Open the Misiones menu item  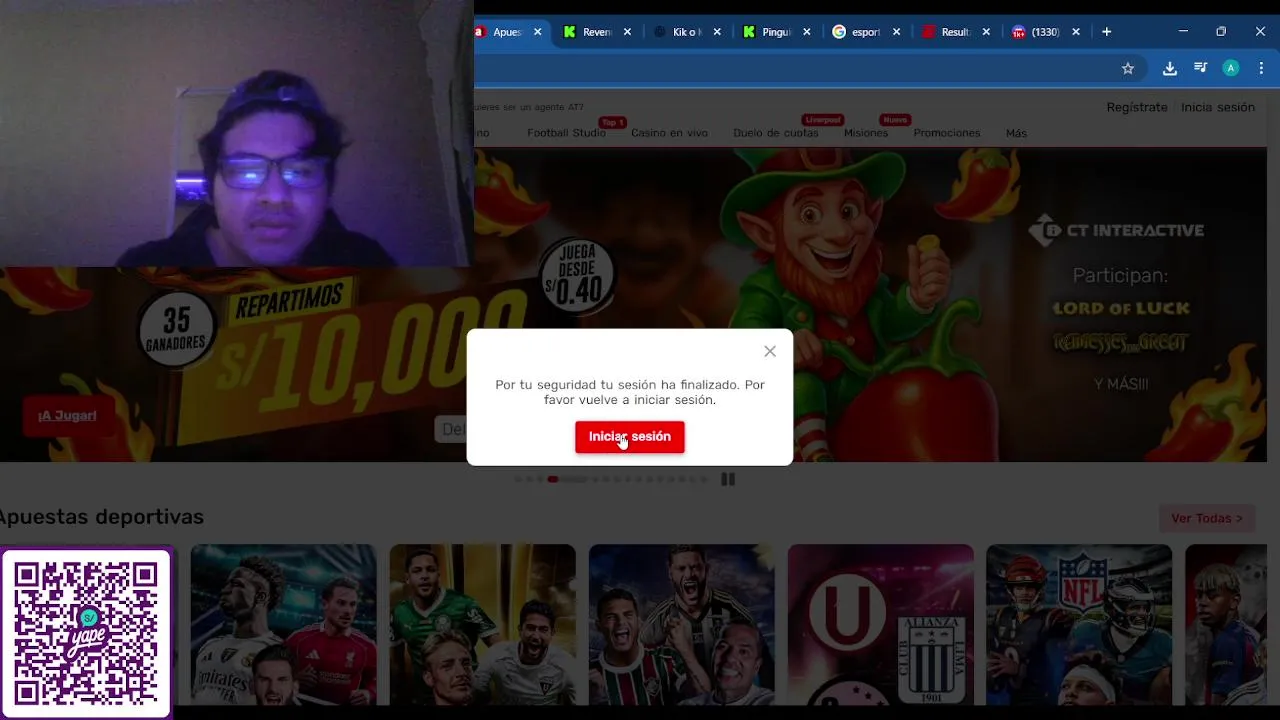click(865, 133)
